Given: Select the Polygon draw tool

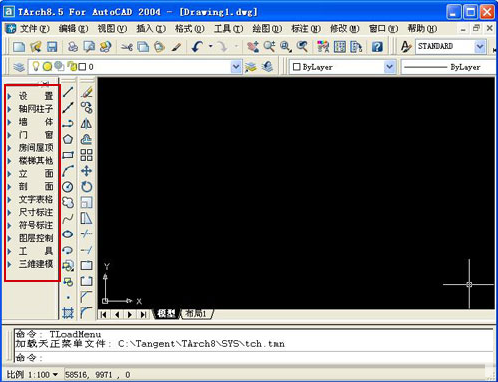Looking at the screenshot, I should point(68,139).
